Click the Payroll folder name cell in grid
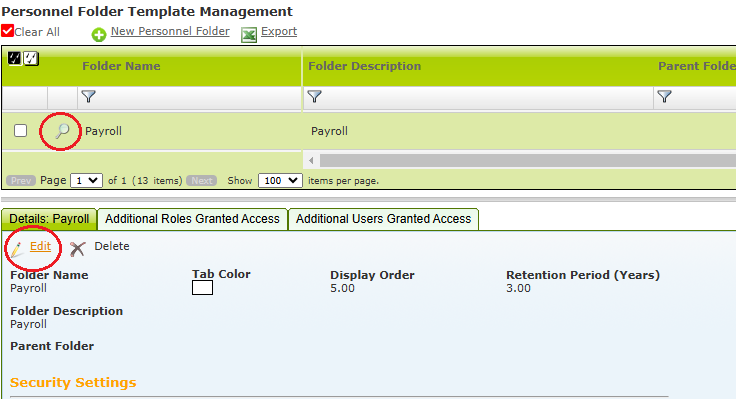Viewport: 736px width, 399px height. tap(103, 131)
